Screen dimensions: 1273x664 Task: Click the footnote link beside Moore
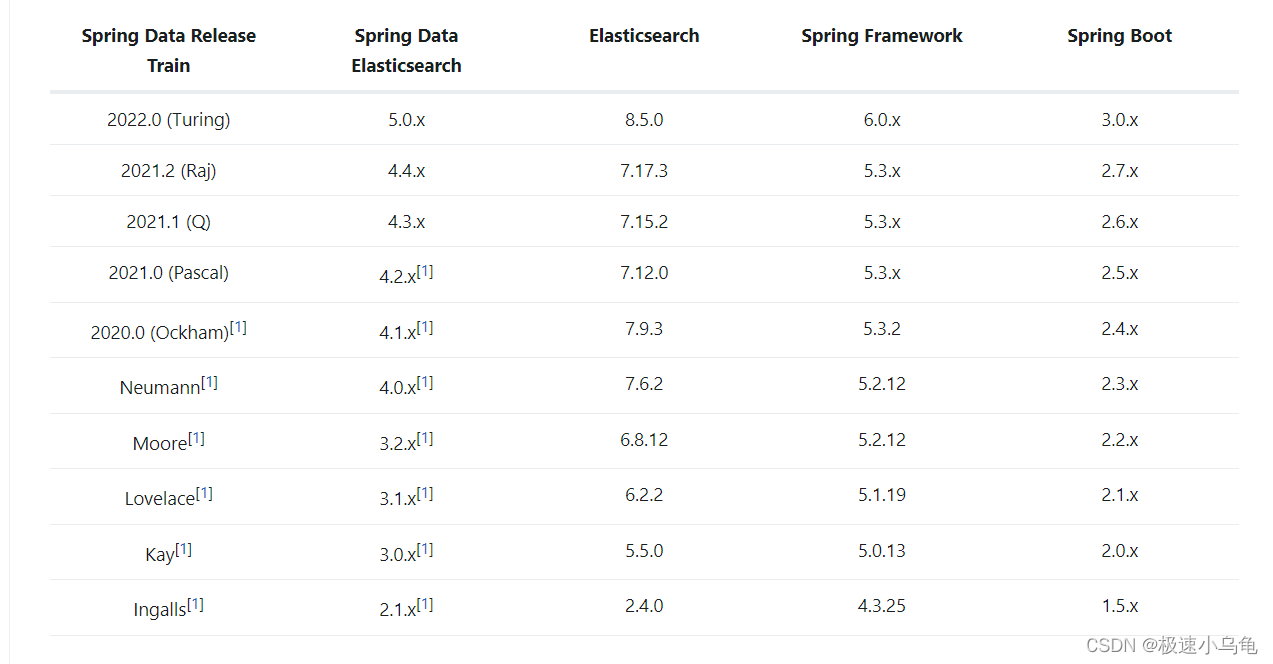(x=196, y=439)
